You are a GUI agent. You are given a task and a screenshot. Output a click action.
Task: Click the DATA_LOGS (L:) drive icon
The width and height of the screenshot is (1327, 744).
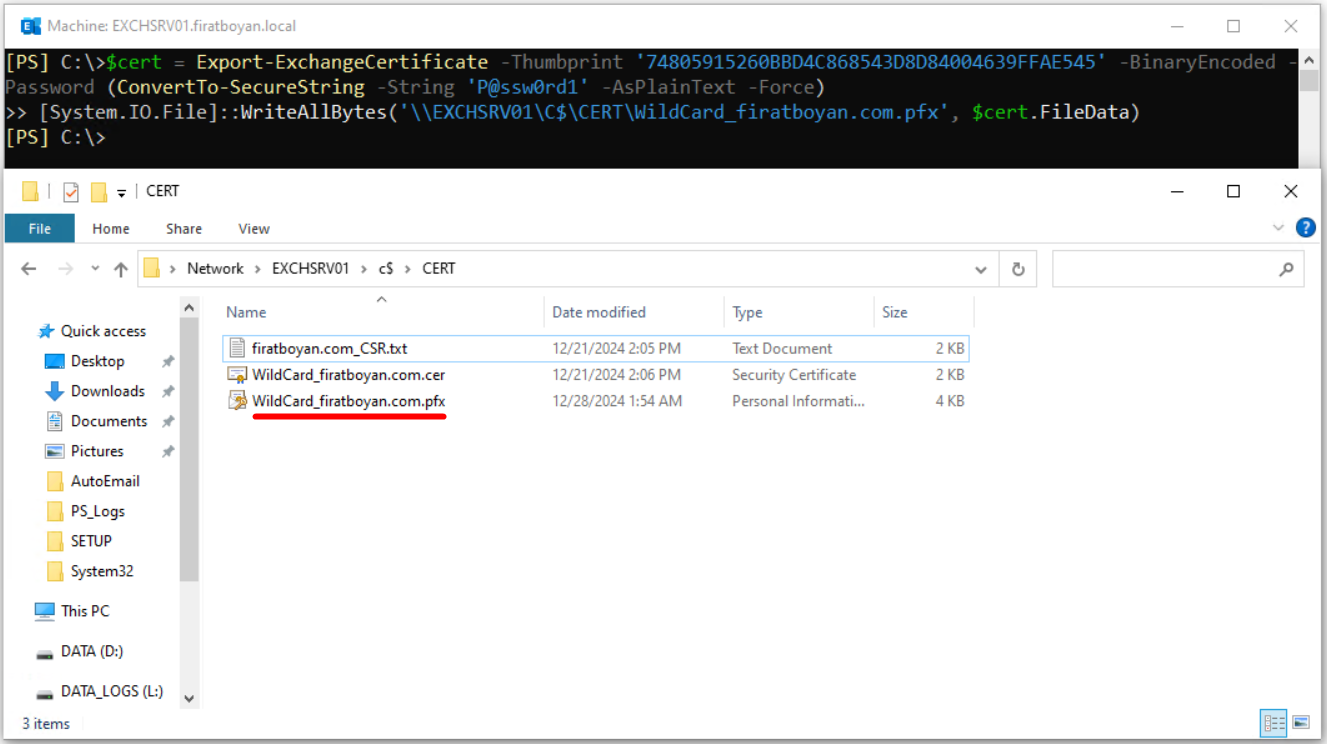tap(45, 693)
